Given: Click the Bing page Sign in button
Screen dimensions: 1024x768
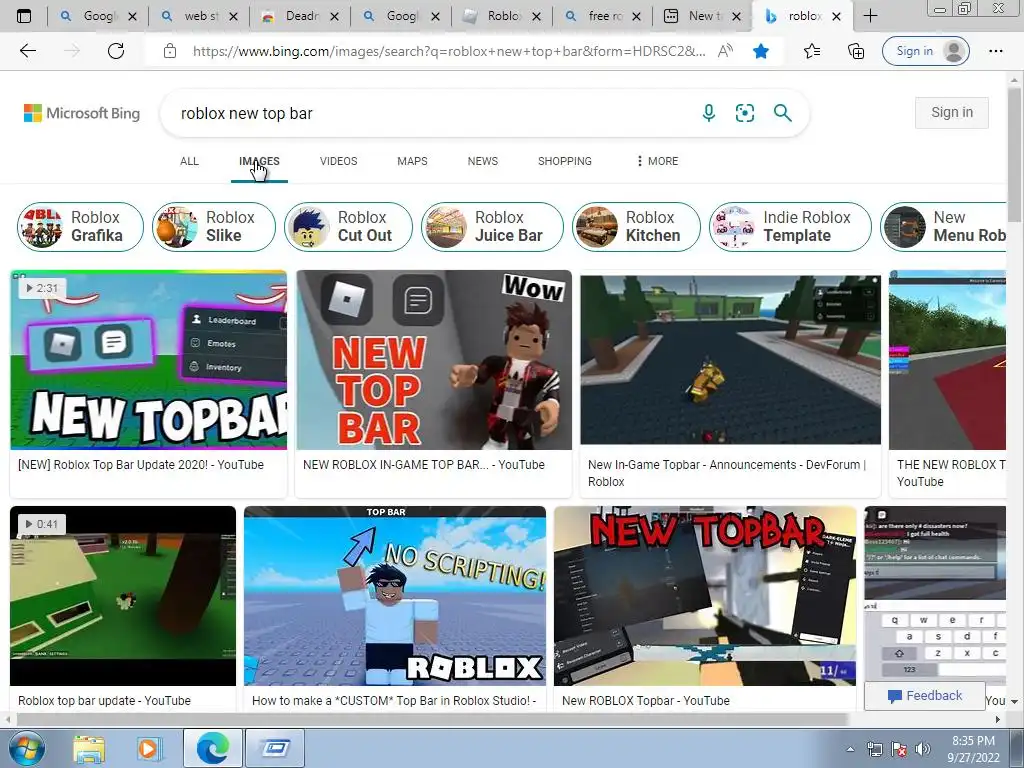Looking at the screenshot, I should (x=952, y=112).
